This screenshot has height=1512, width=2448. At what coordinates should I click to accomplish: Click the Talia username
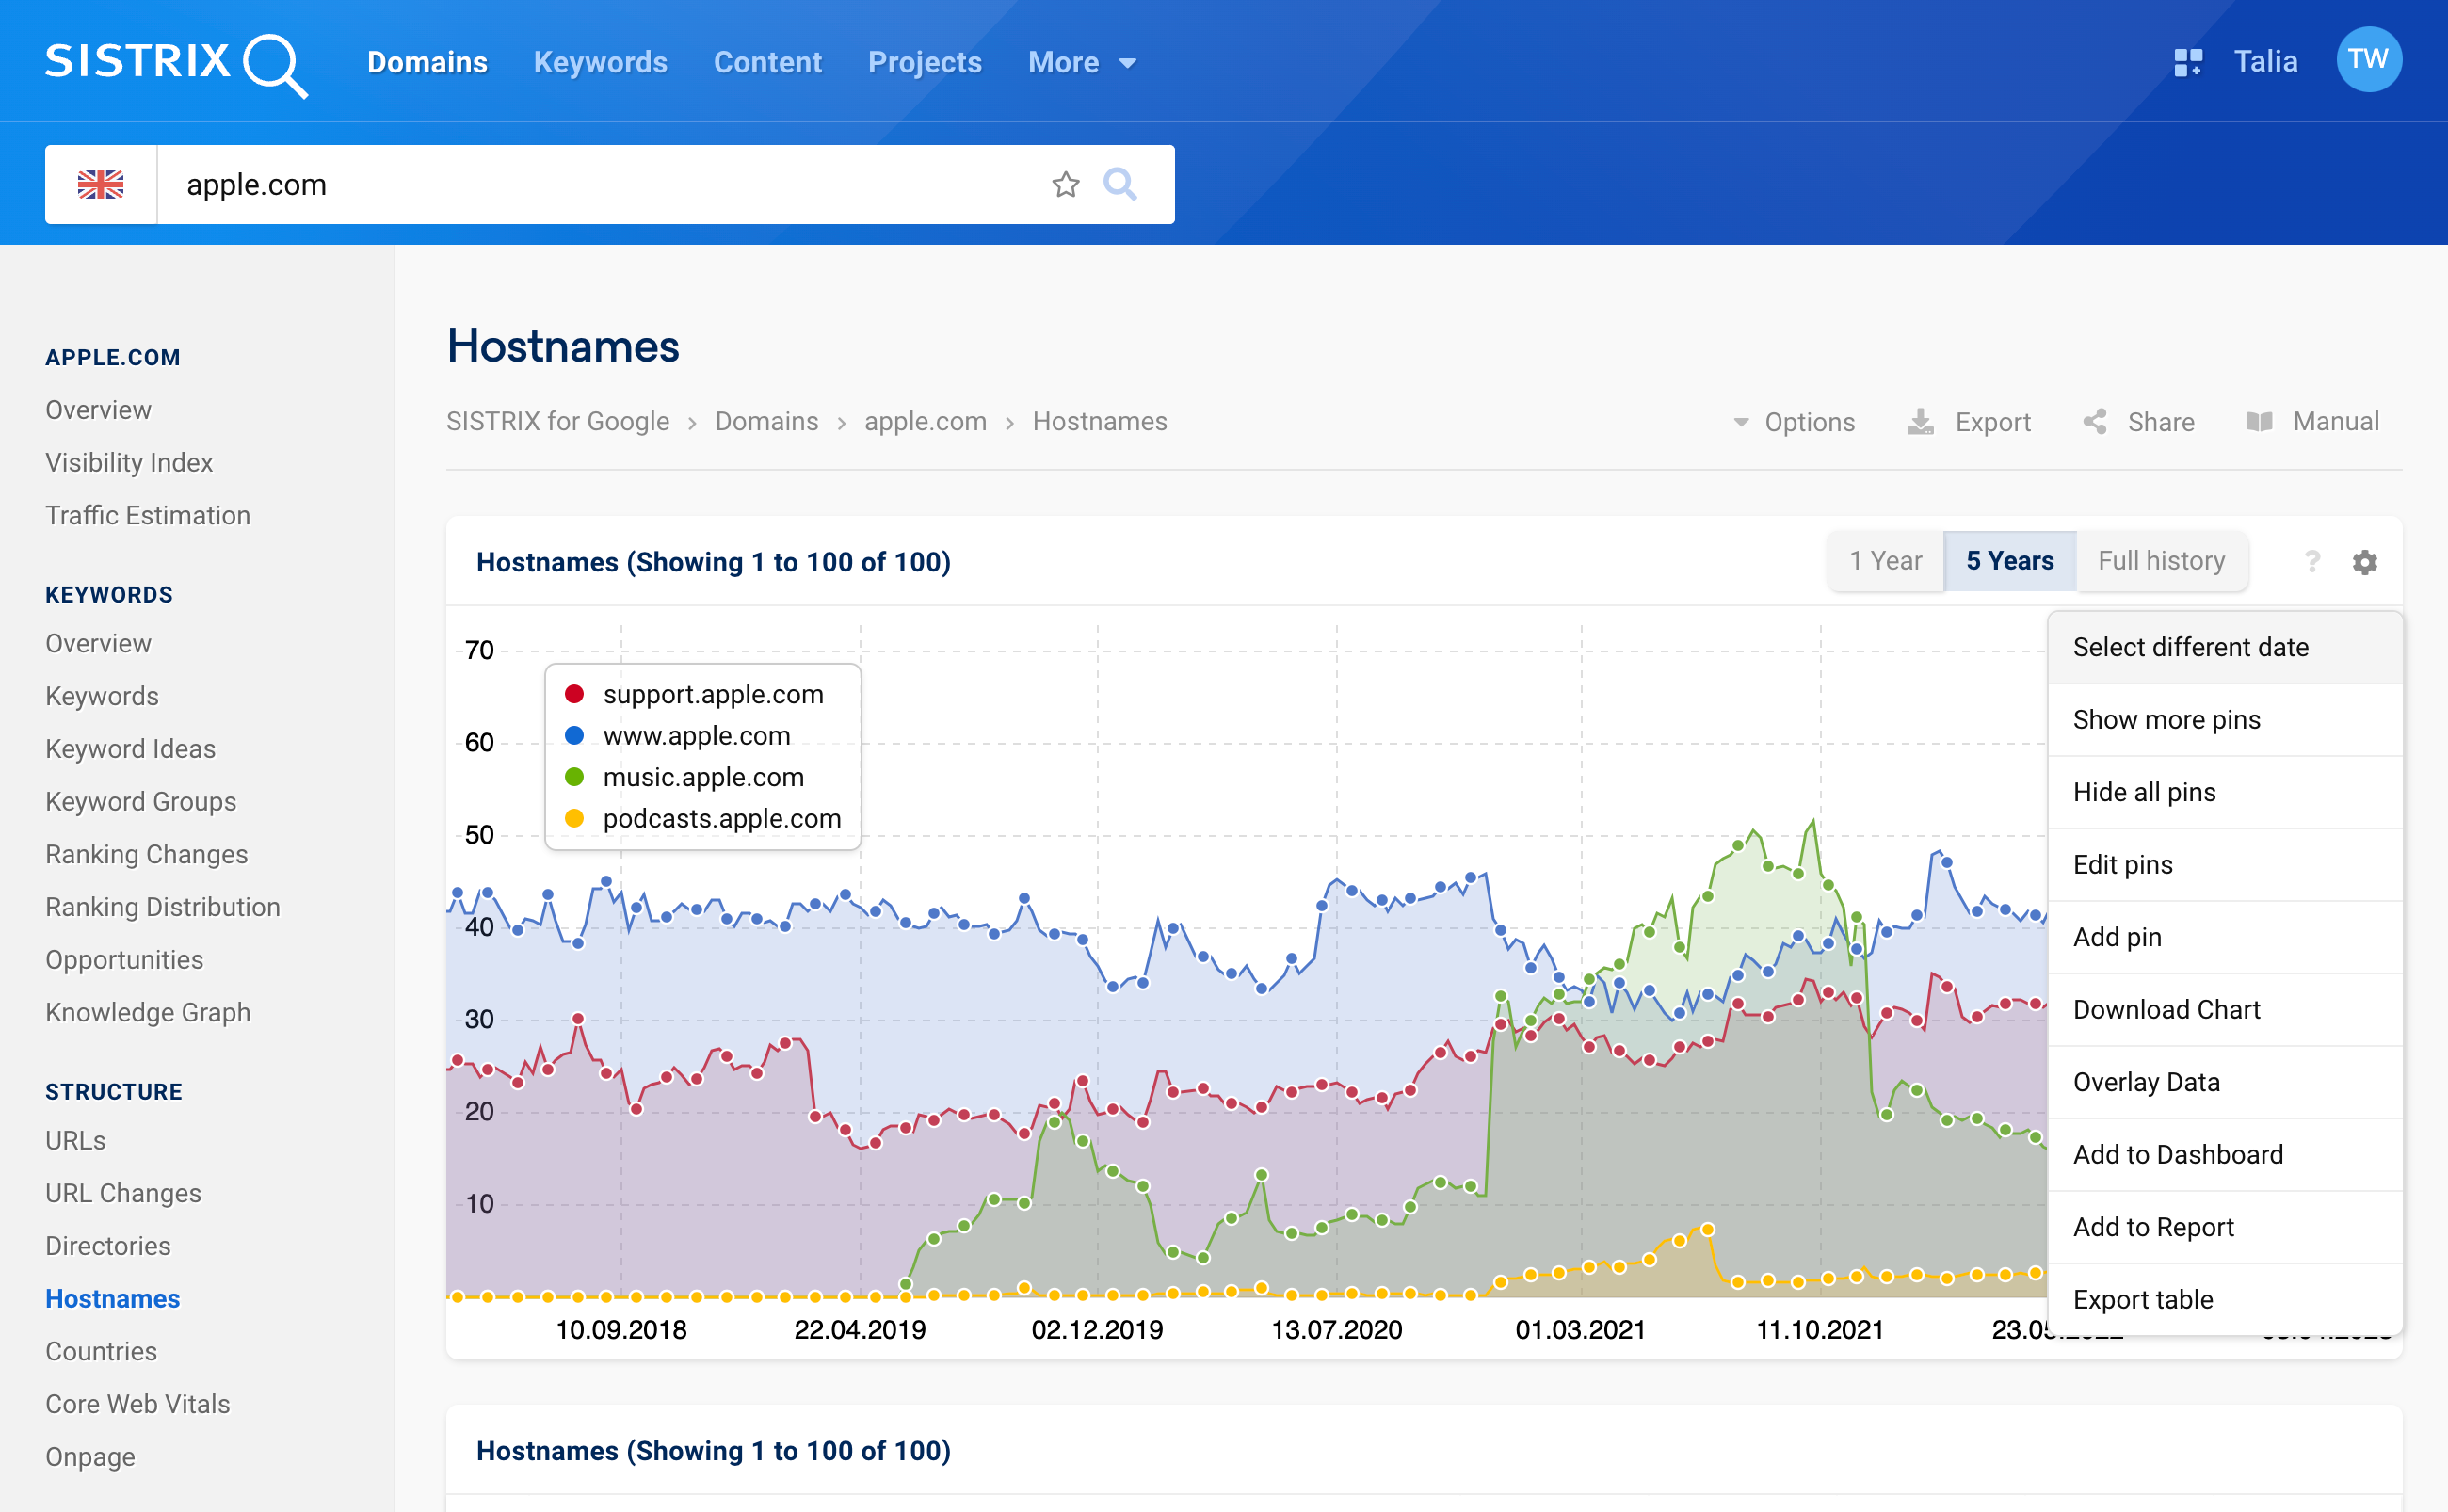2265,62
